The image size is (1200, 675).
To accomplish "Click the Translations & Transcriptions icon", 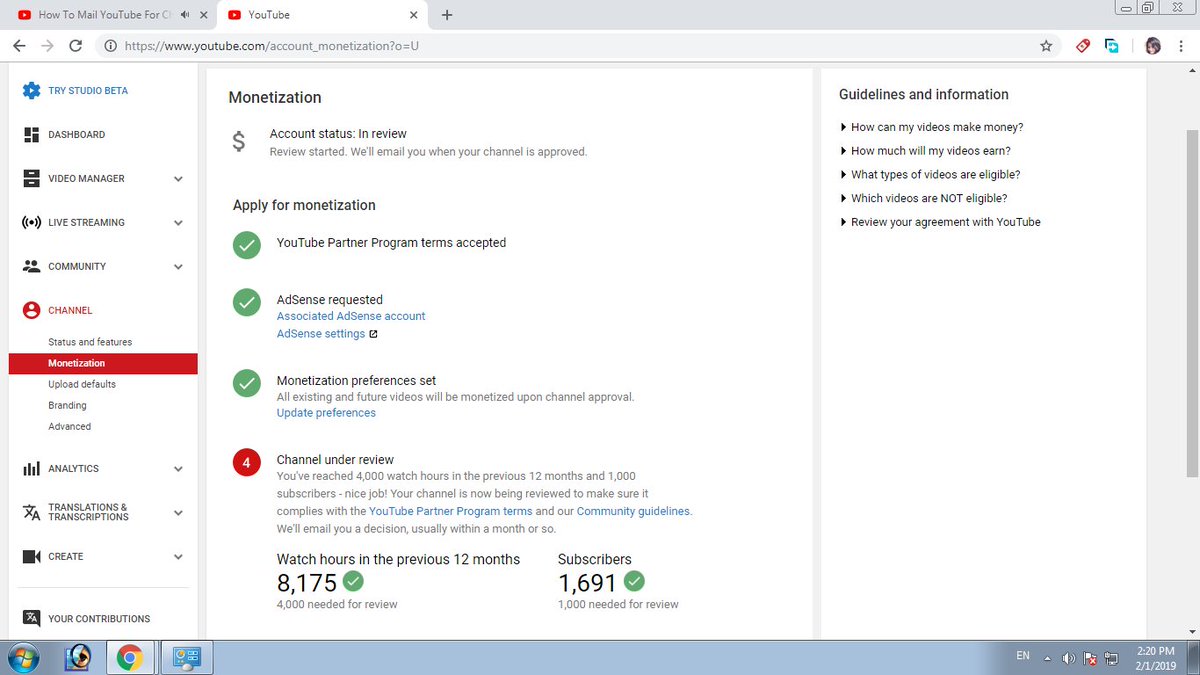I will click(x=31, y=512).
